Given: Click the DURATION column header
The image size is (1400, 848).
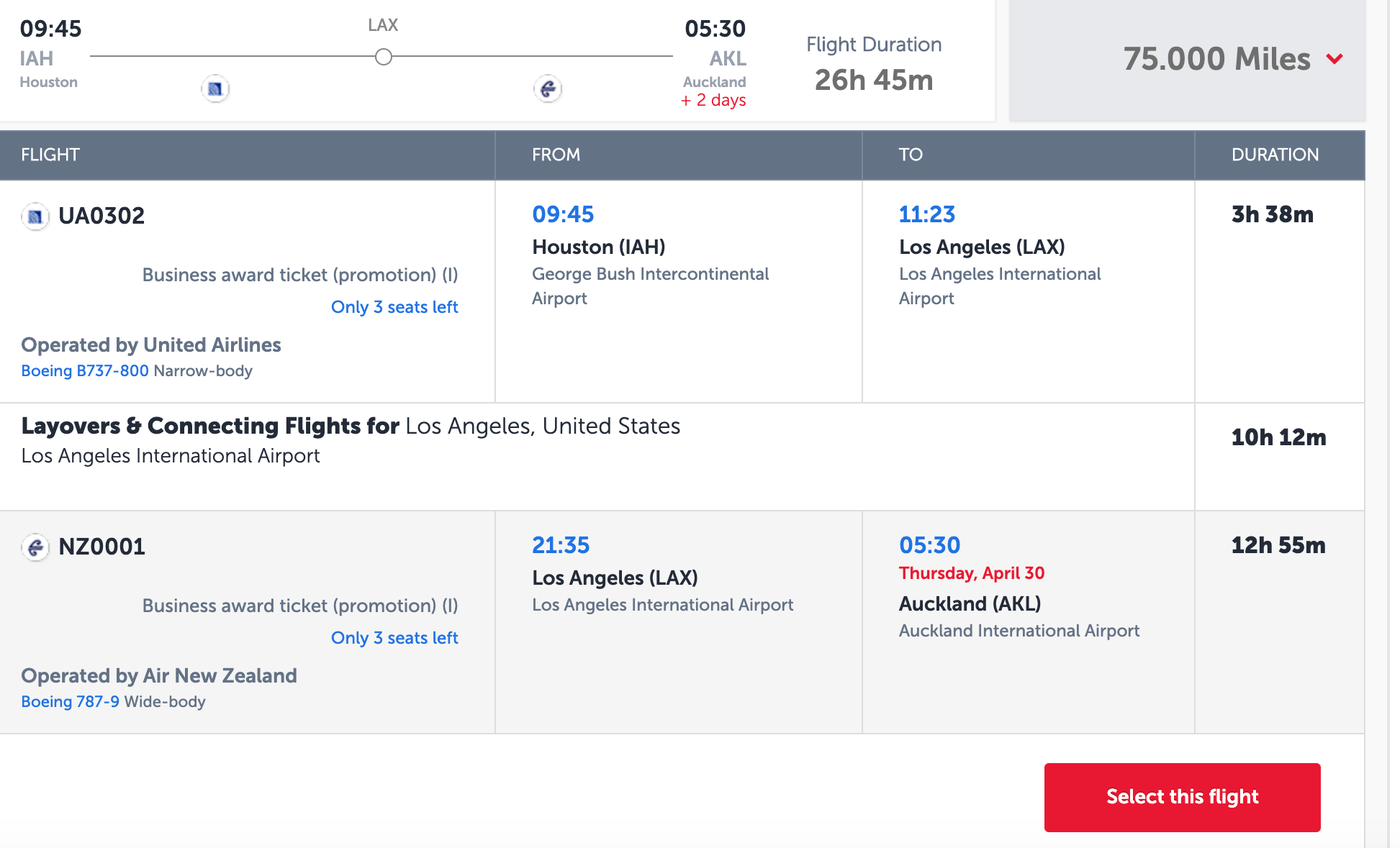Looking at the screenshot, I should (x=1275, y=155).
